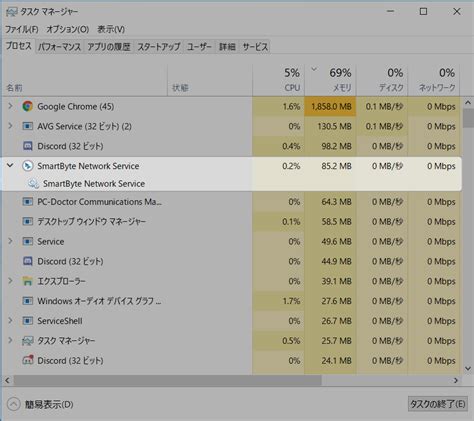
Task: Click the Google Chrome process icon
Action: pyautogui.click(x=27, y=106)
